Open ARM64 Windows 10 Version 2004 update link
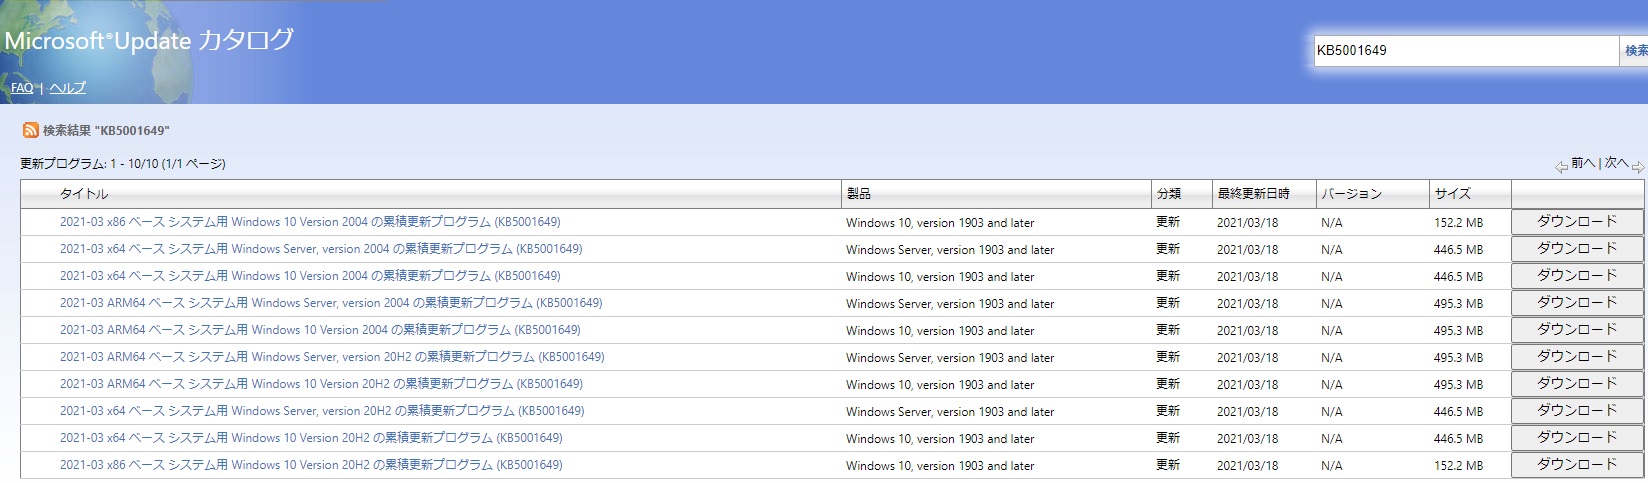1648x483 pixels. [x=320, y=330]
